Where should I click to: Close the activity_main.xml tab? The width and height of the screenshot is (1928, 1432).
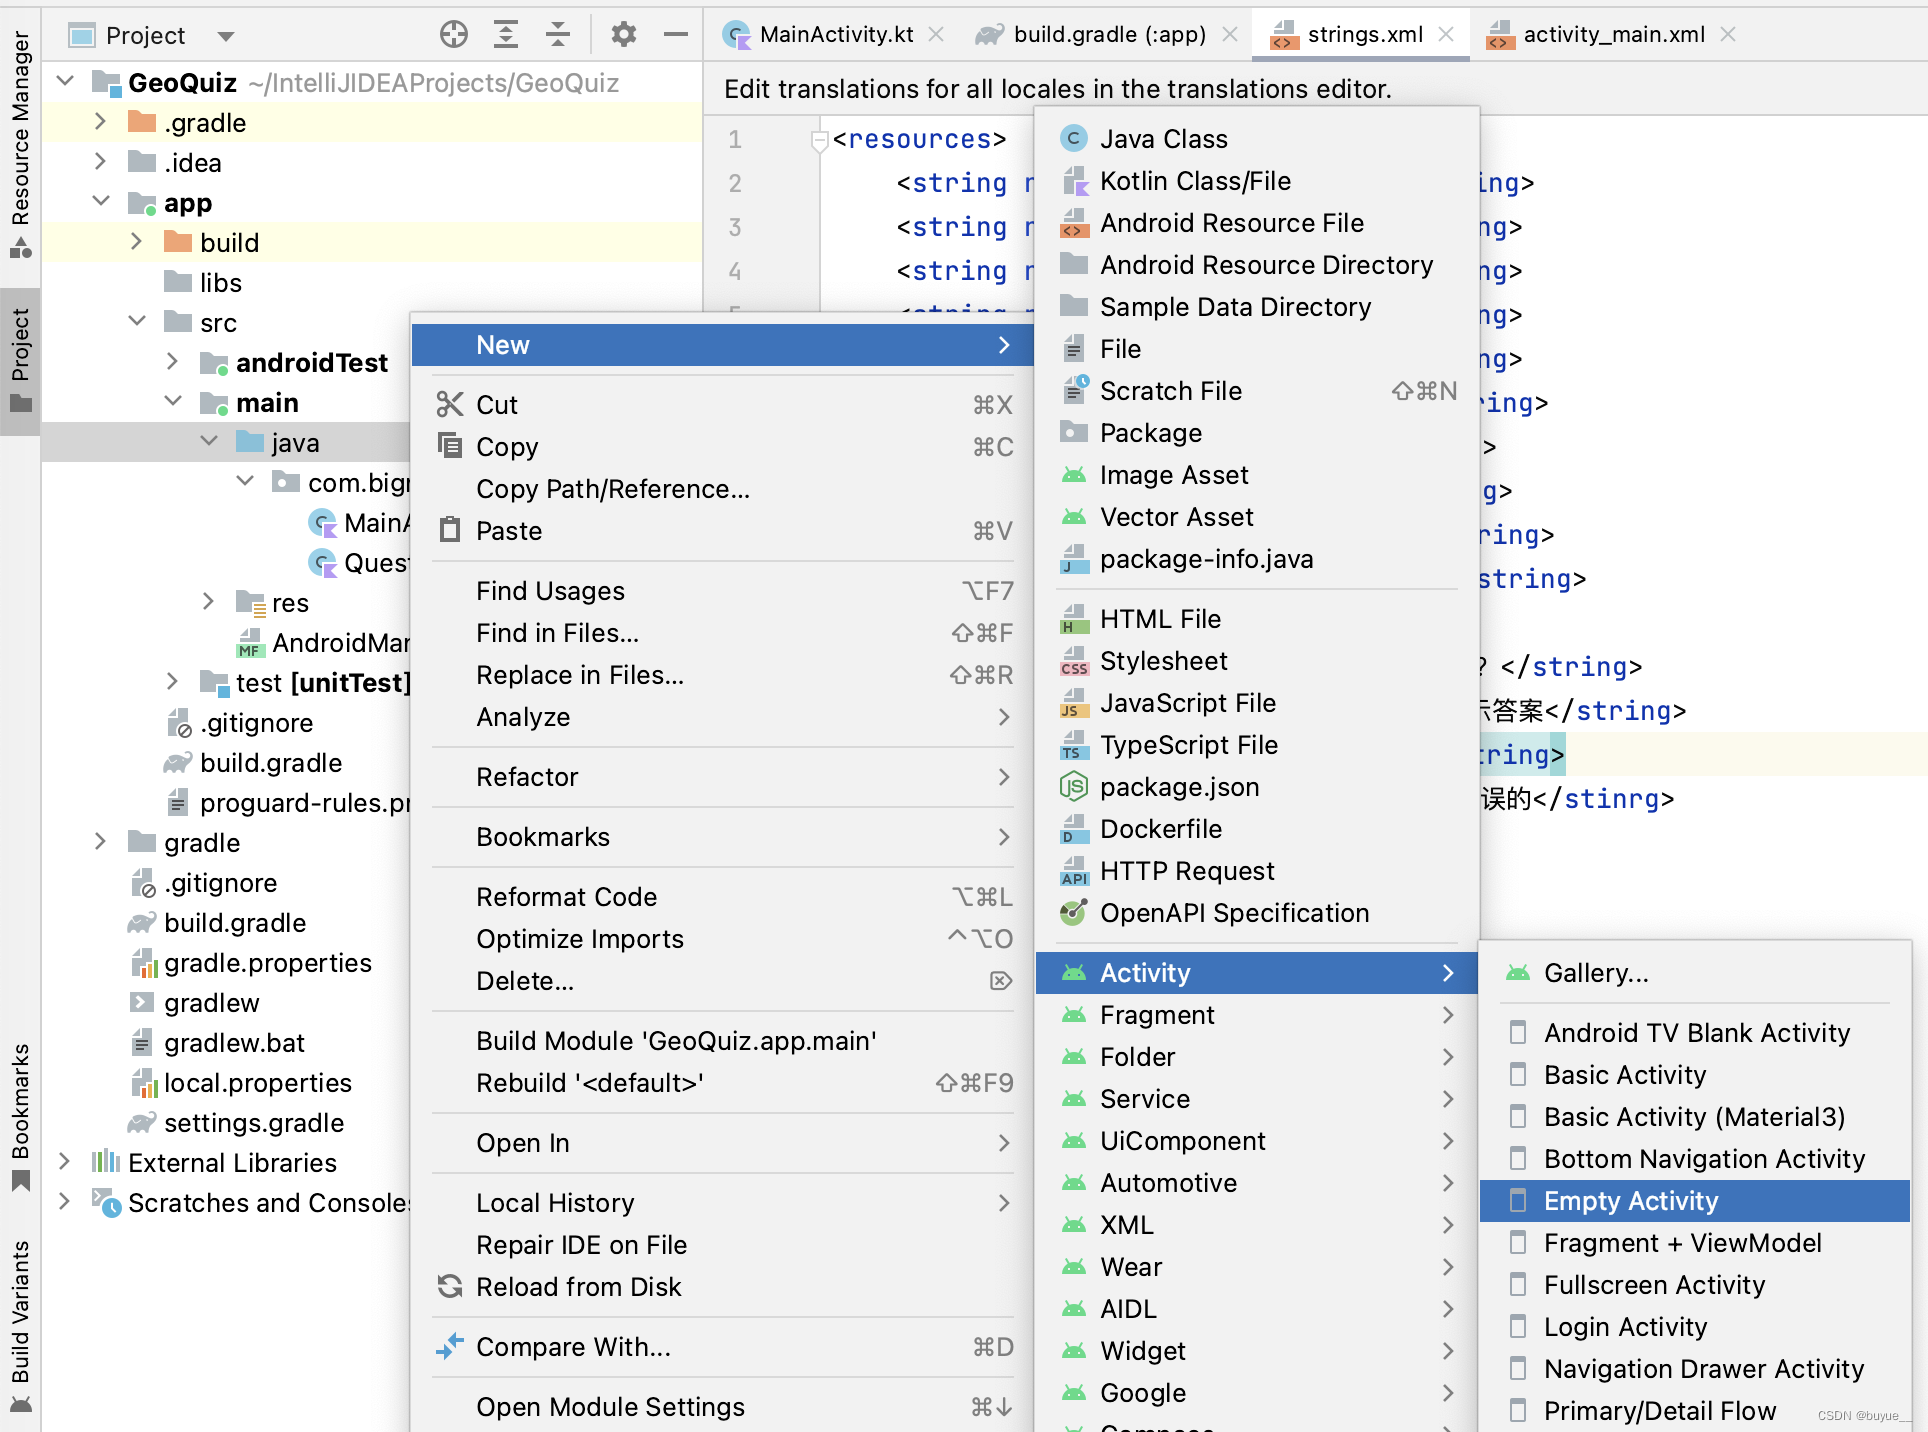click(1728, 34)
